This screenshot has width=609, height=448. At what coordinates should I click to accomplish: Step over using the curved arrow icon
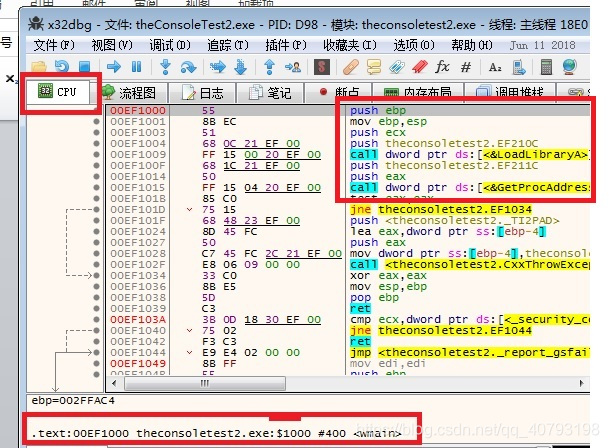188,67
